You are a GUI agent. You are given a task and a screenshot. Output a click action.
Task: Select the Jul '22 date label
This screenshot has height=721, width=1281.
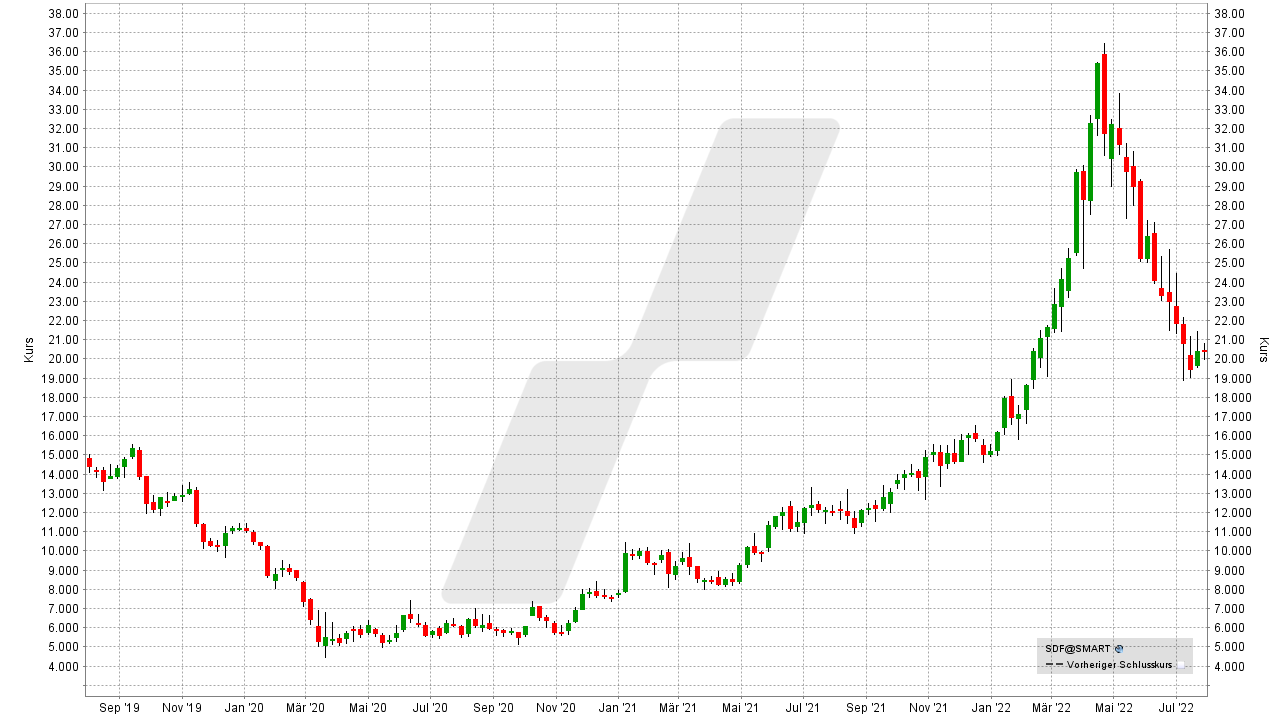coord(1175,708)
